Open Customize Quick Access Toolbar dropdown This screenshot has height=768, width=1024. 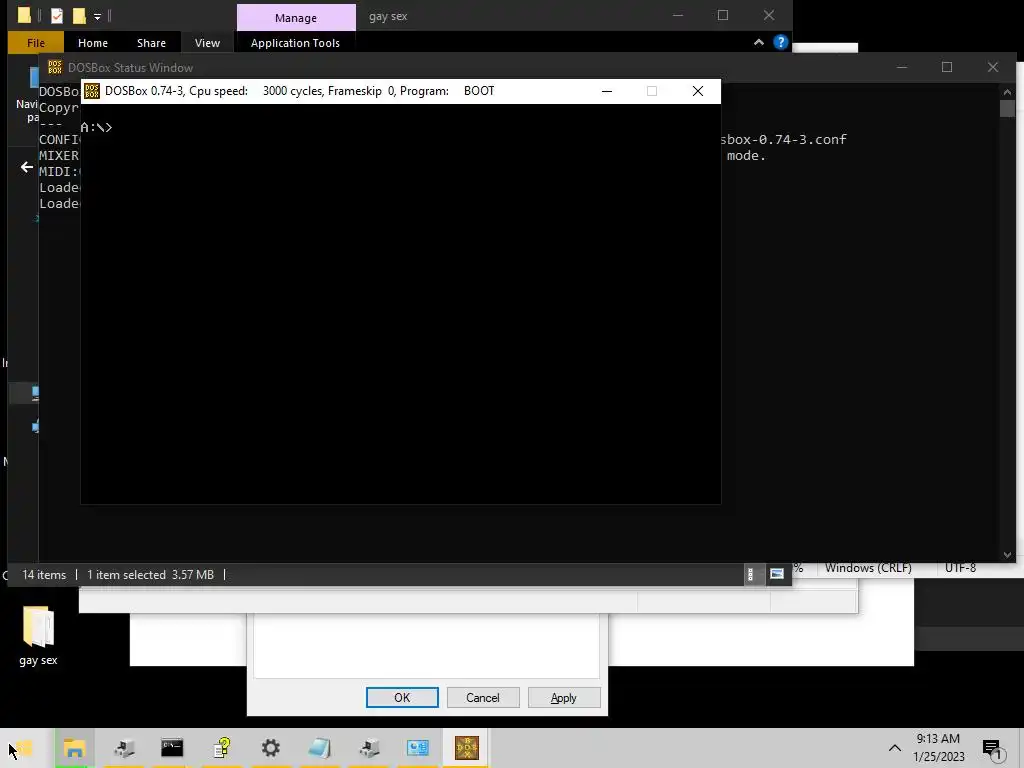[97, 16]
